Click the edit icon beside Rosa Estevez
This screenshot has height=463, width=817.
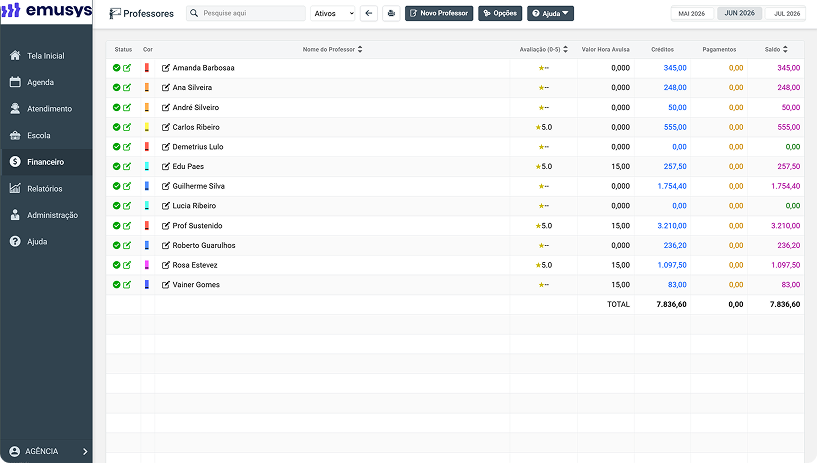(x=166, y=265)
